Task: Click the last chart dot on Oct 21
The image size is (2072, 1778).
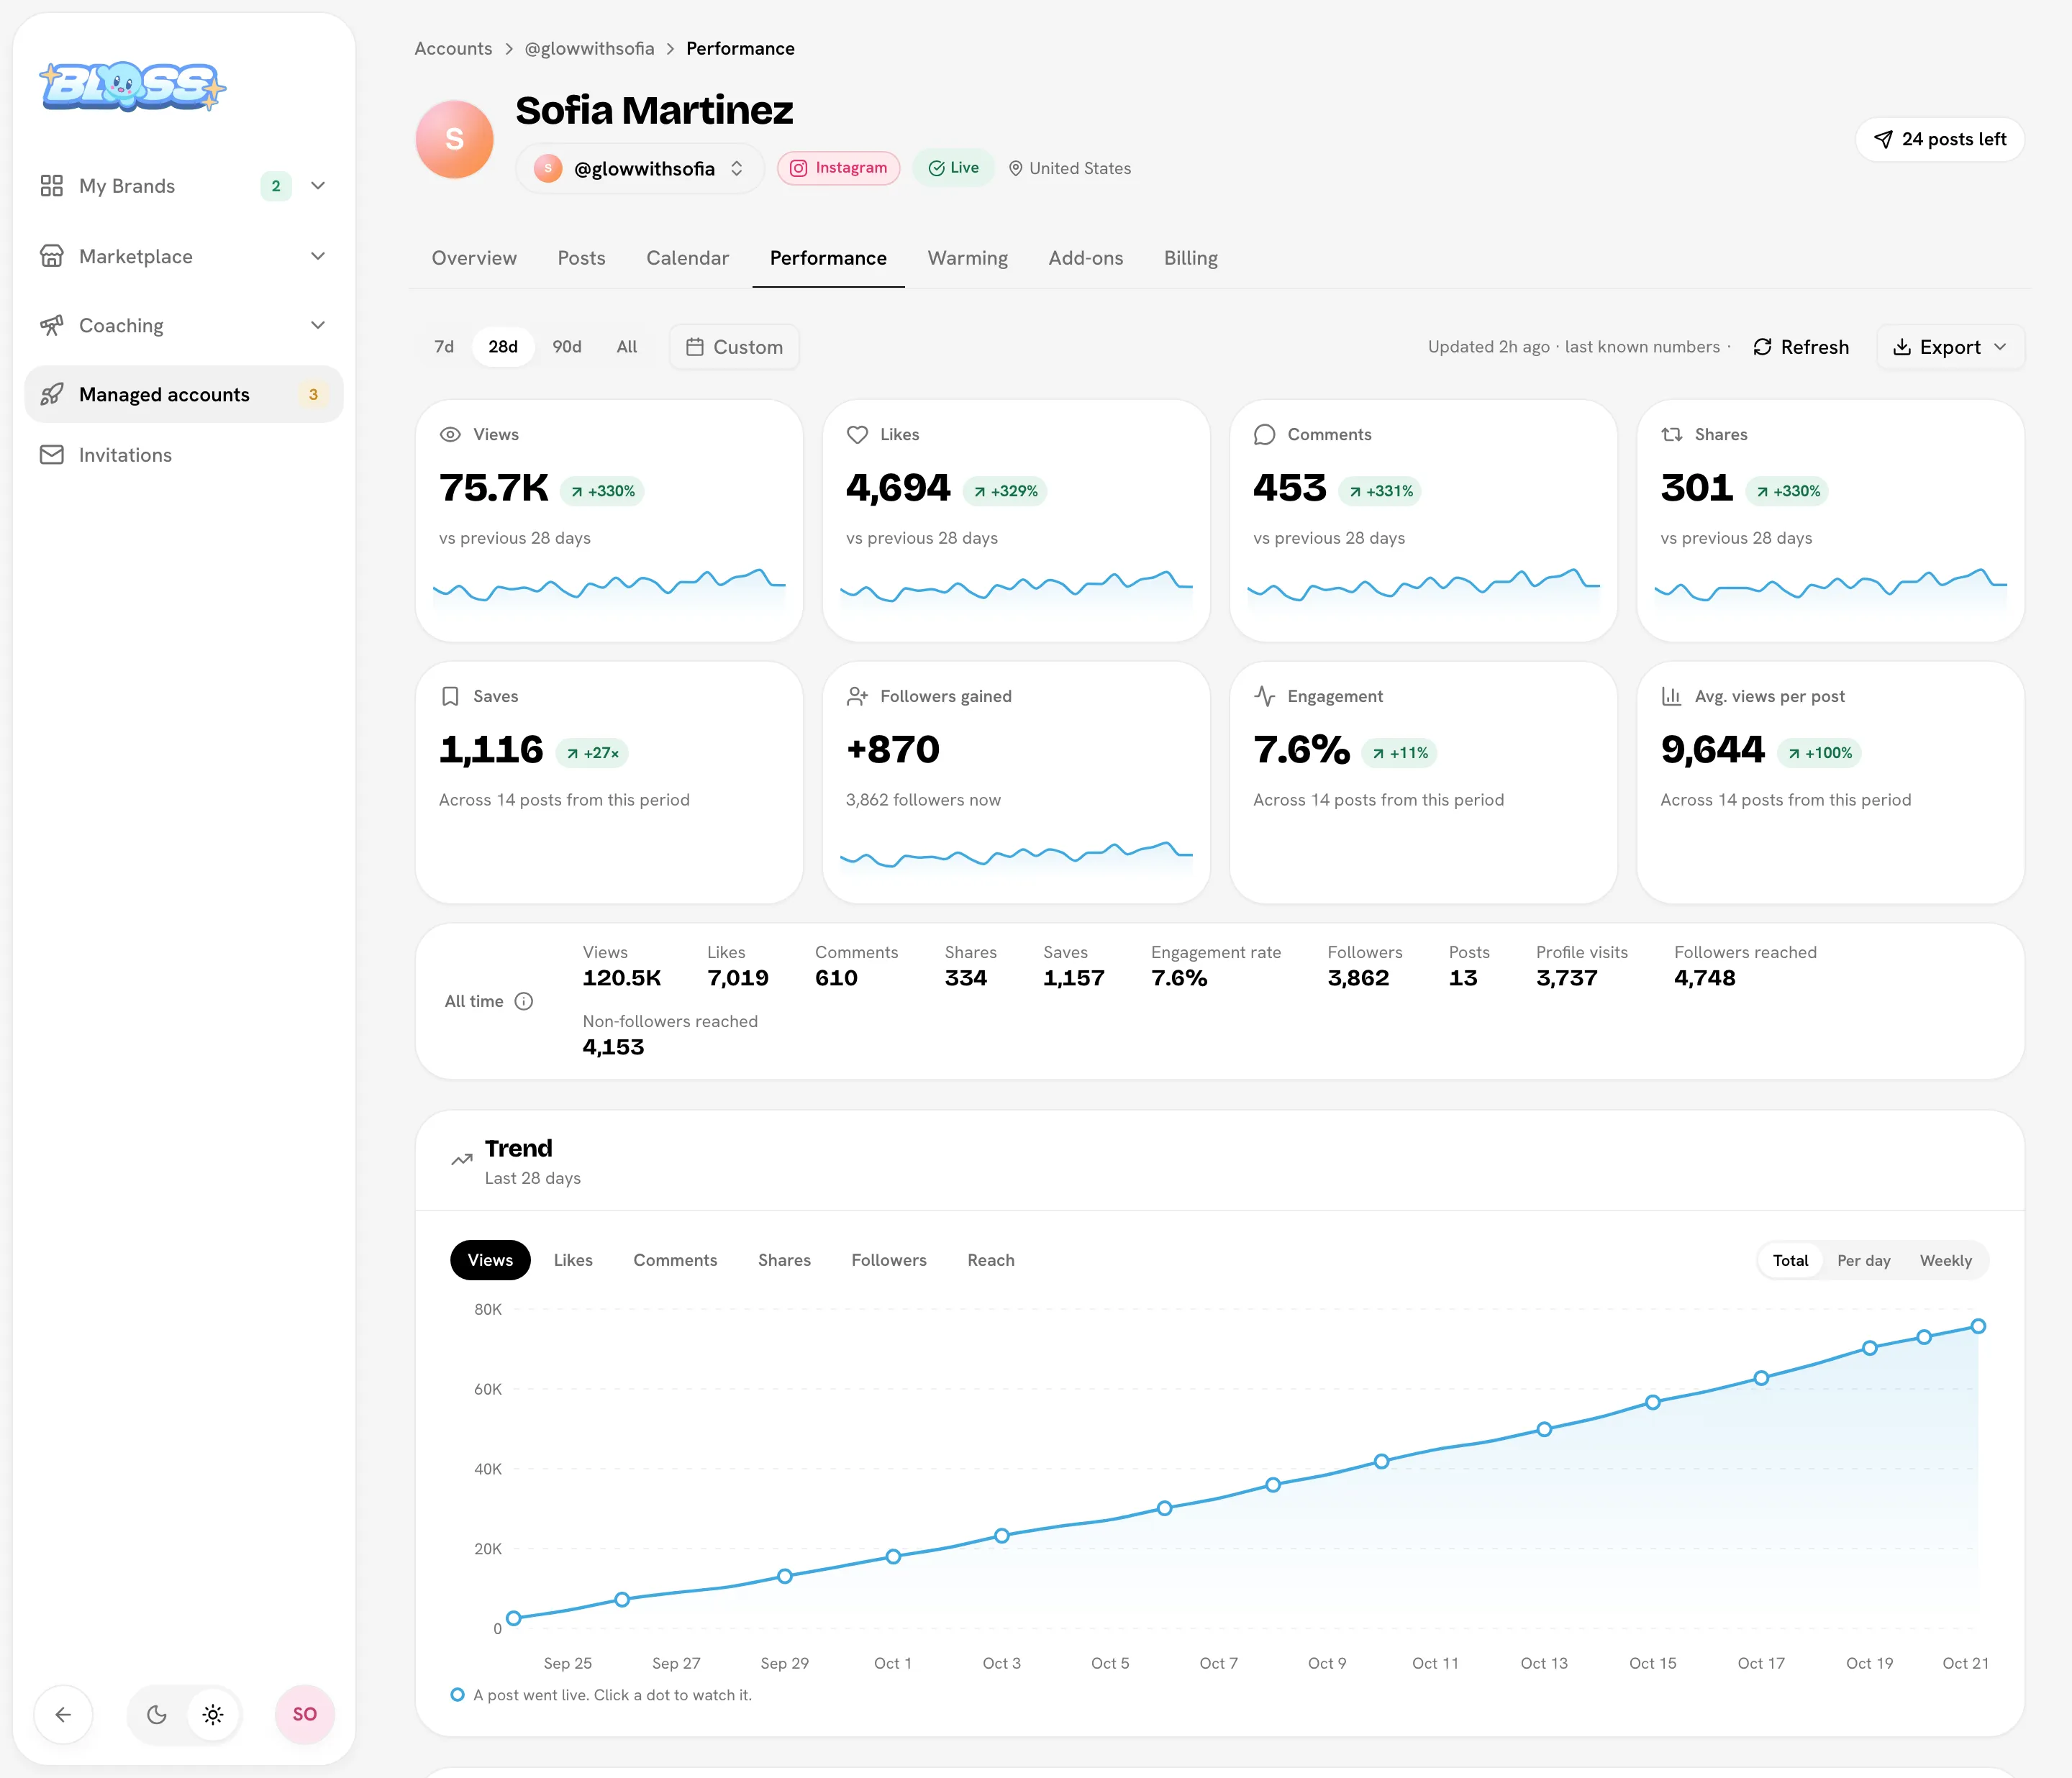Action: pyautogui.click(x=1977, y=1326)
